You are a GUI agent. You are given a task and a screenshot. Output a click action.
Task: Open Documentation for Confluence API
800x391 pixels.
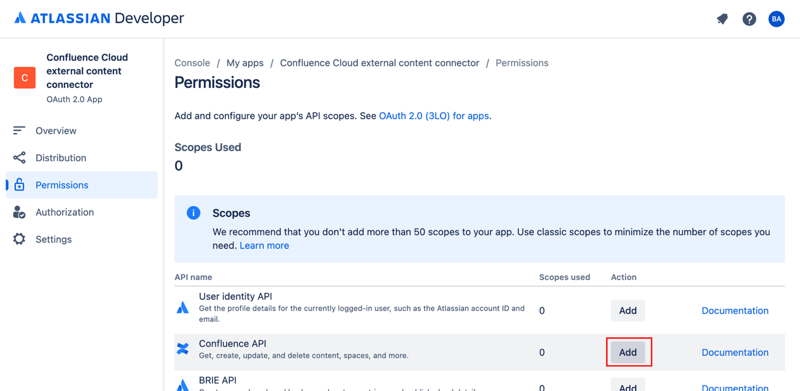pos(735,352)
